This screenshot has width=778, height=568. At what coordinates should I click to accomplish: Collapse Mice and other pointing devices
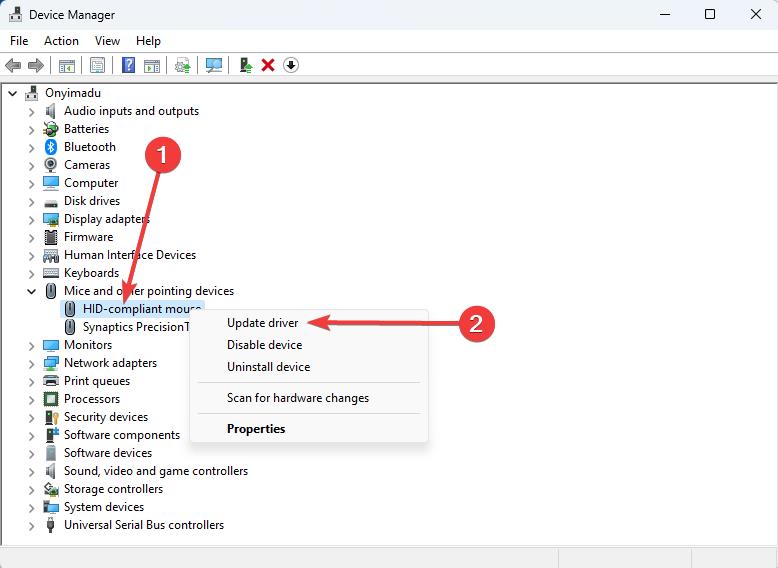click(31, 292)
